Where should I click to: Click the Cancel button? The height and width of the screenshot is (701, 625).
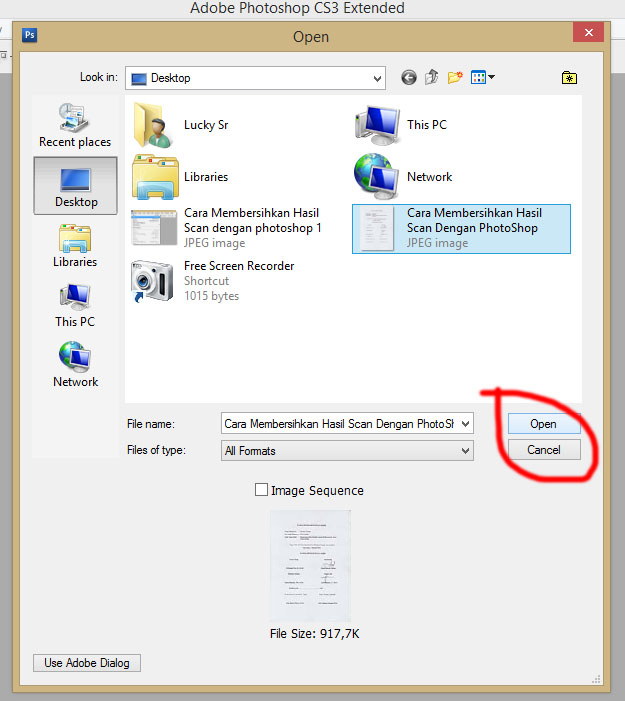(544, 449)
